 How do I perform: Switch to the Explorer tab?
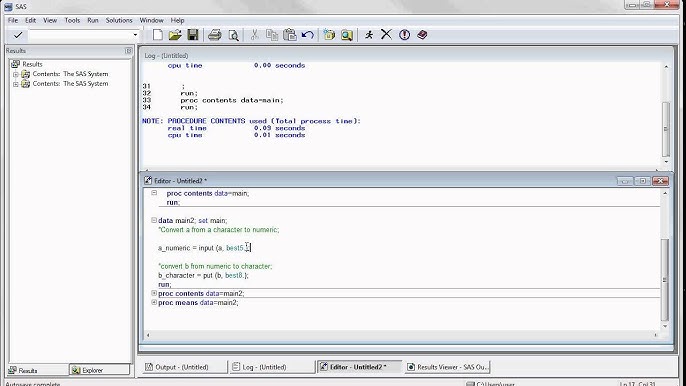[100, 370]
